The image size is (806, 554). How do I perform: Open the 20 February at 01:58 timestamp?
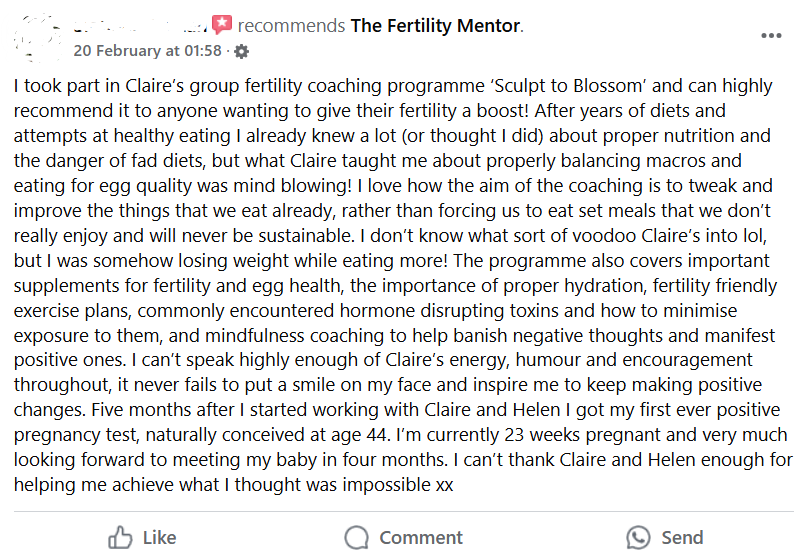point(147,51)
